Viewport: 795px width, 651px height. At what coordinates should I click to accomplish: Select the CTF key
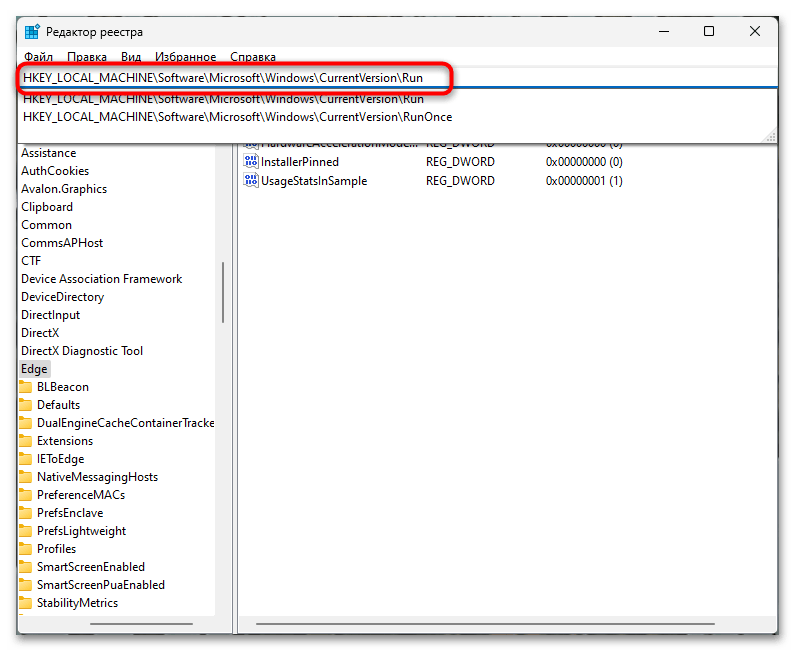coord(31,261)
